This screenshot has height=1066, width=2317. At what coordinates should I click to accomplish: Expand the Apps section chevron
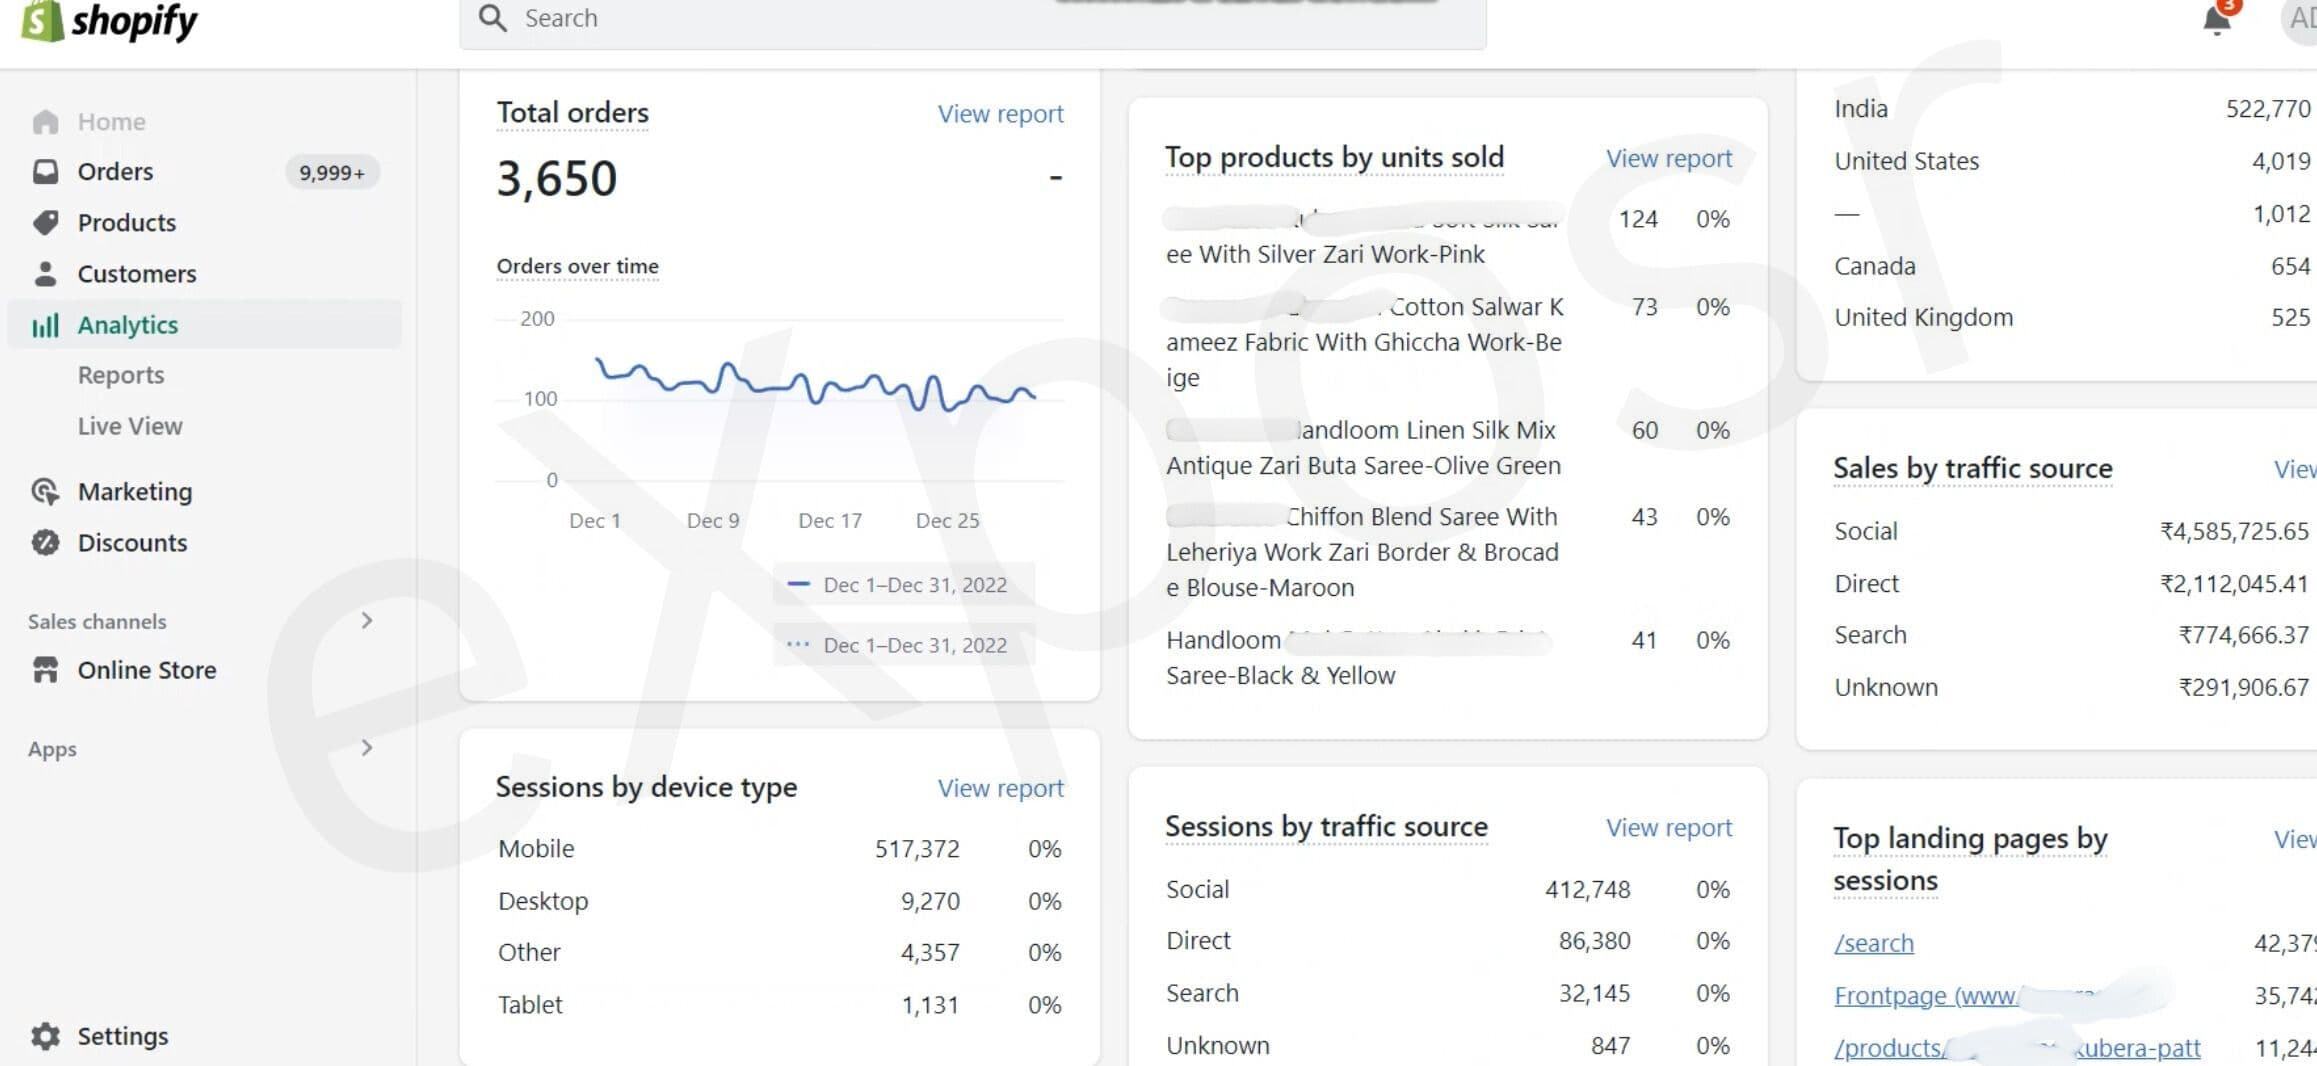tap(367, 748)
